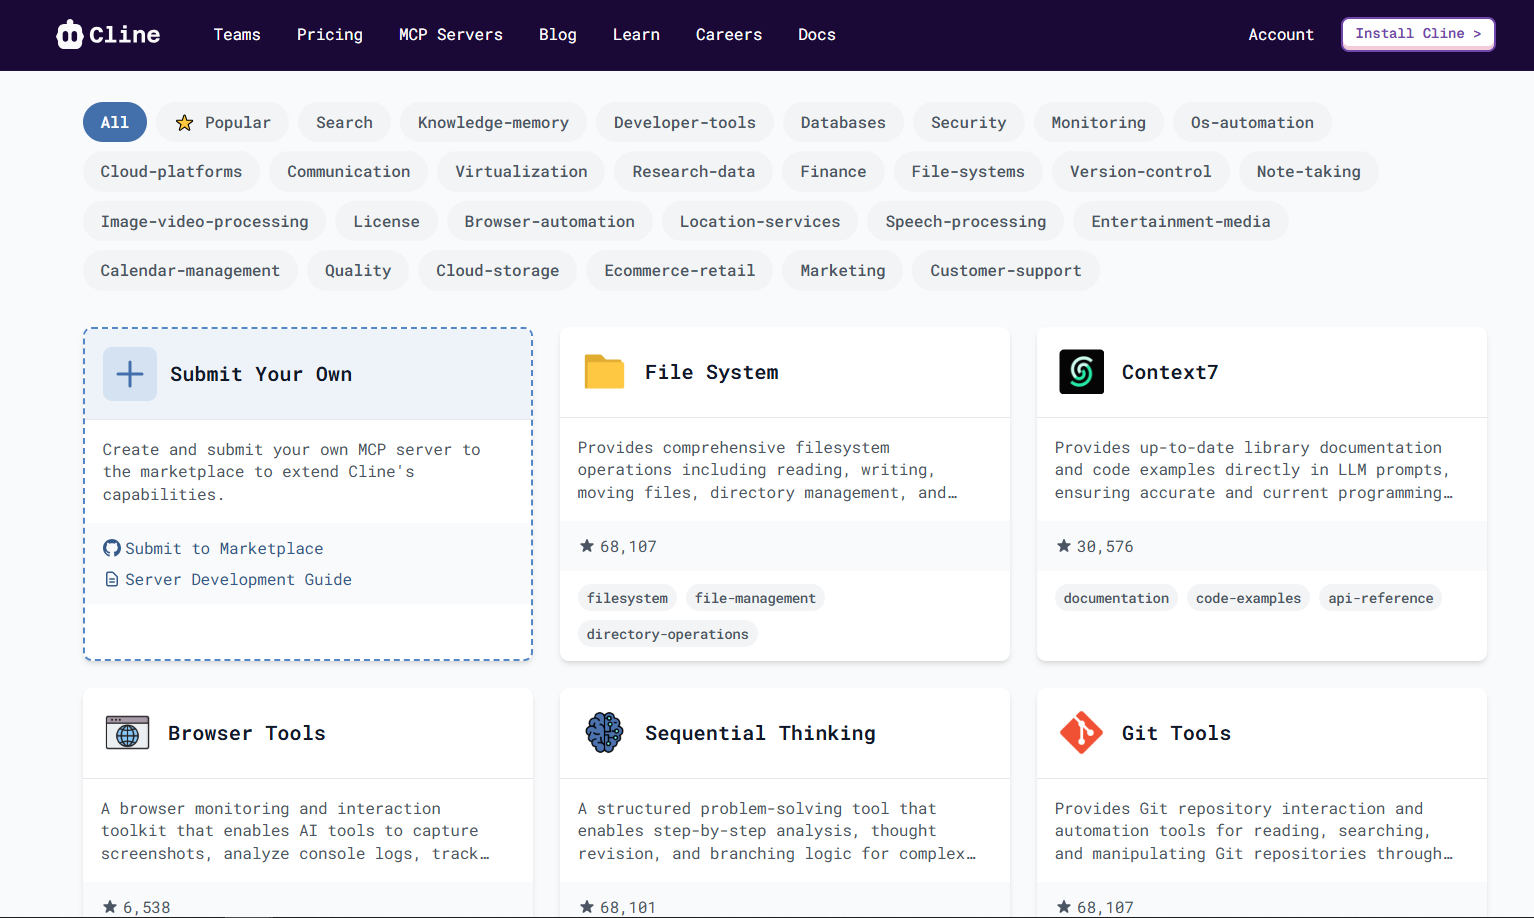The image size is (1534, 918).
Task: Click the directory-operations tag
Action: click(x=667, y=634)
